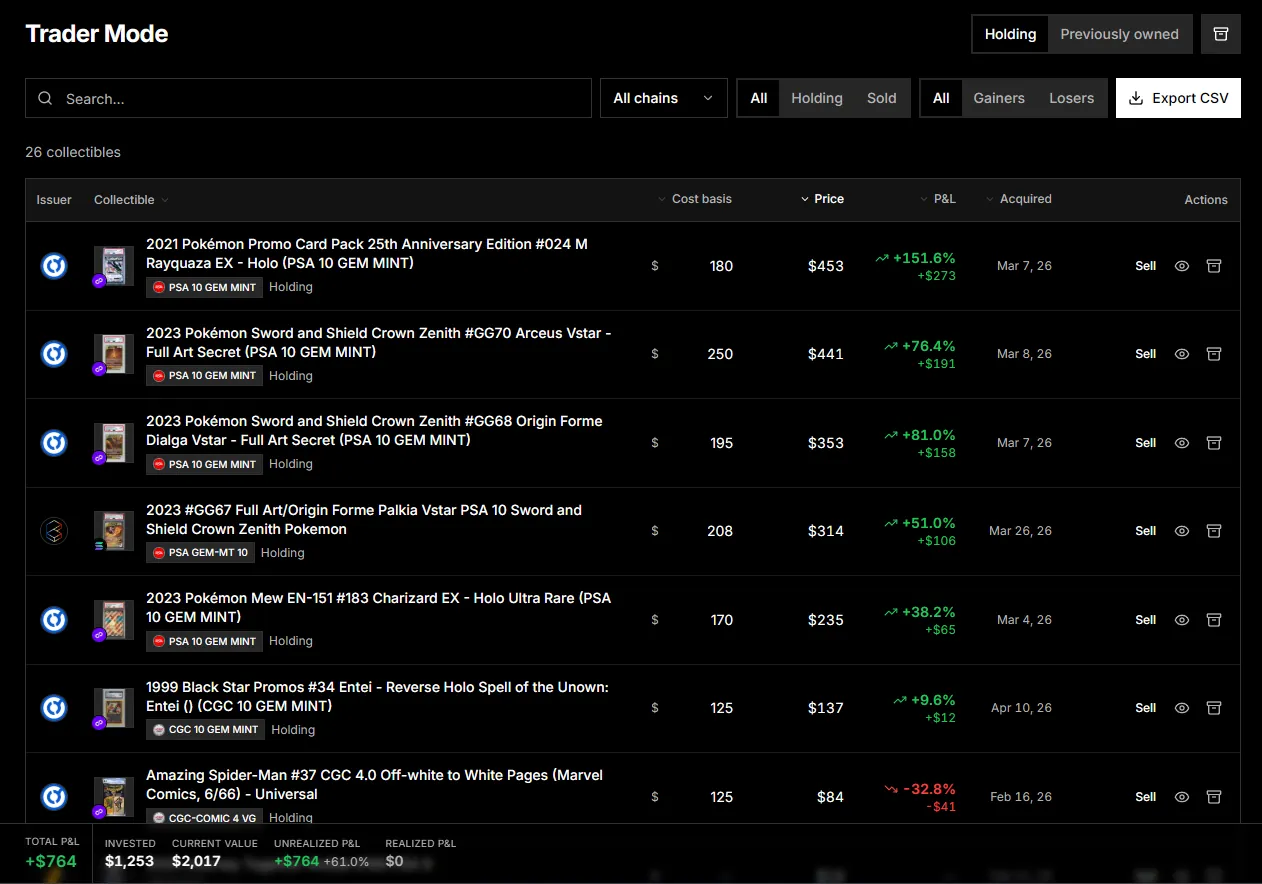Screen dimensions: 1262x884
Task: Click the issuer logo for Charizard EX row
Action: 54,620
